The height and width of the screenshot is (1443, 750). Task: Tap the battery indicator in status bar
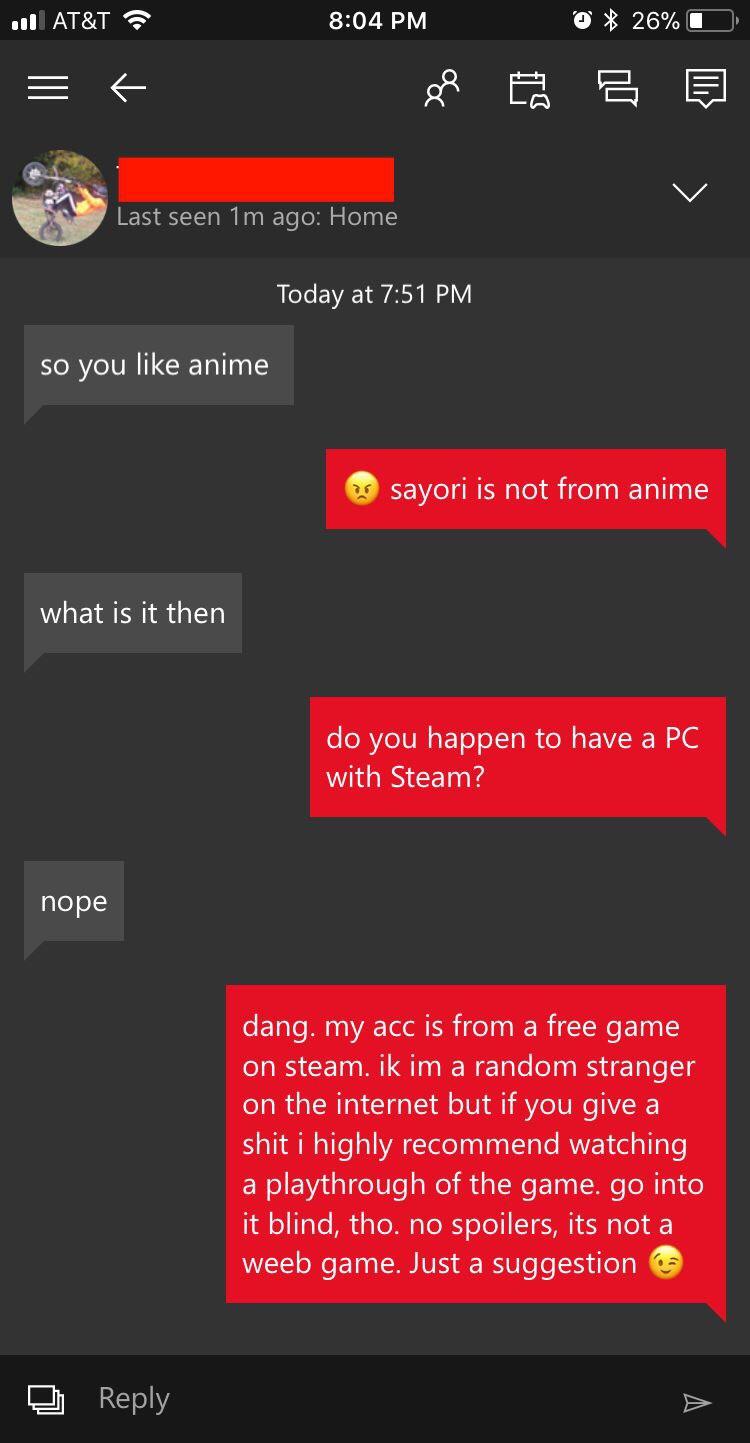pyautogui.click(x=711, y=20)
